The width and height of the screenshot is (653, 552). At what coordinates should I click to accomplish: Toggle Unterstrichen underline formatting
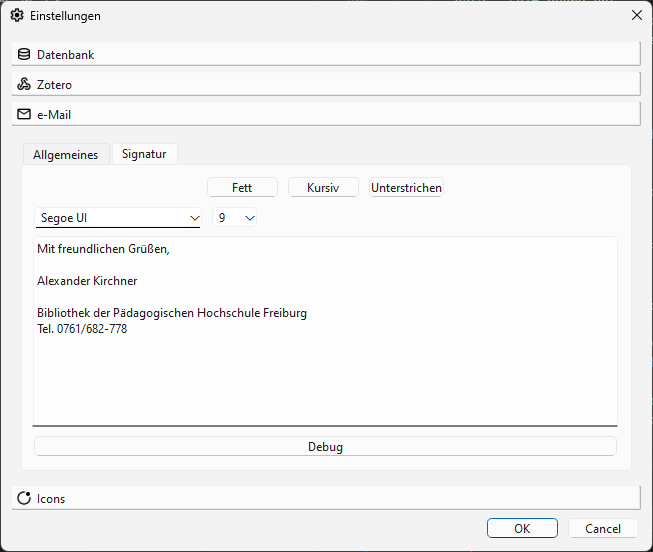(406, 187)
